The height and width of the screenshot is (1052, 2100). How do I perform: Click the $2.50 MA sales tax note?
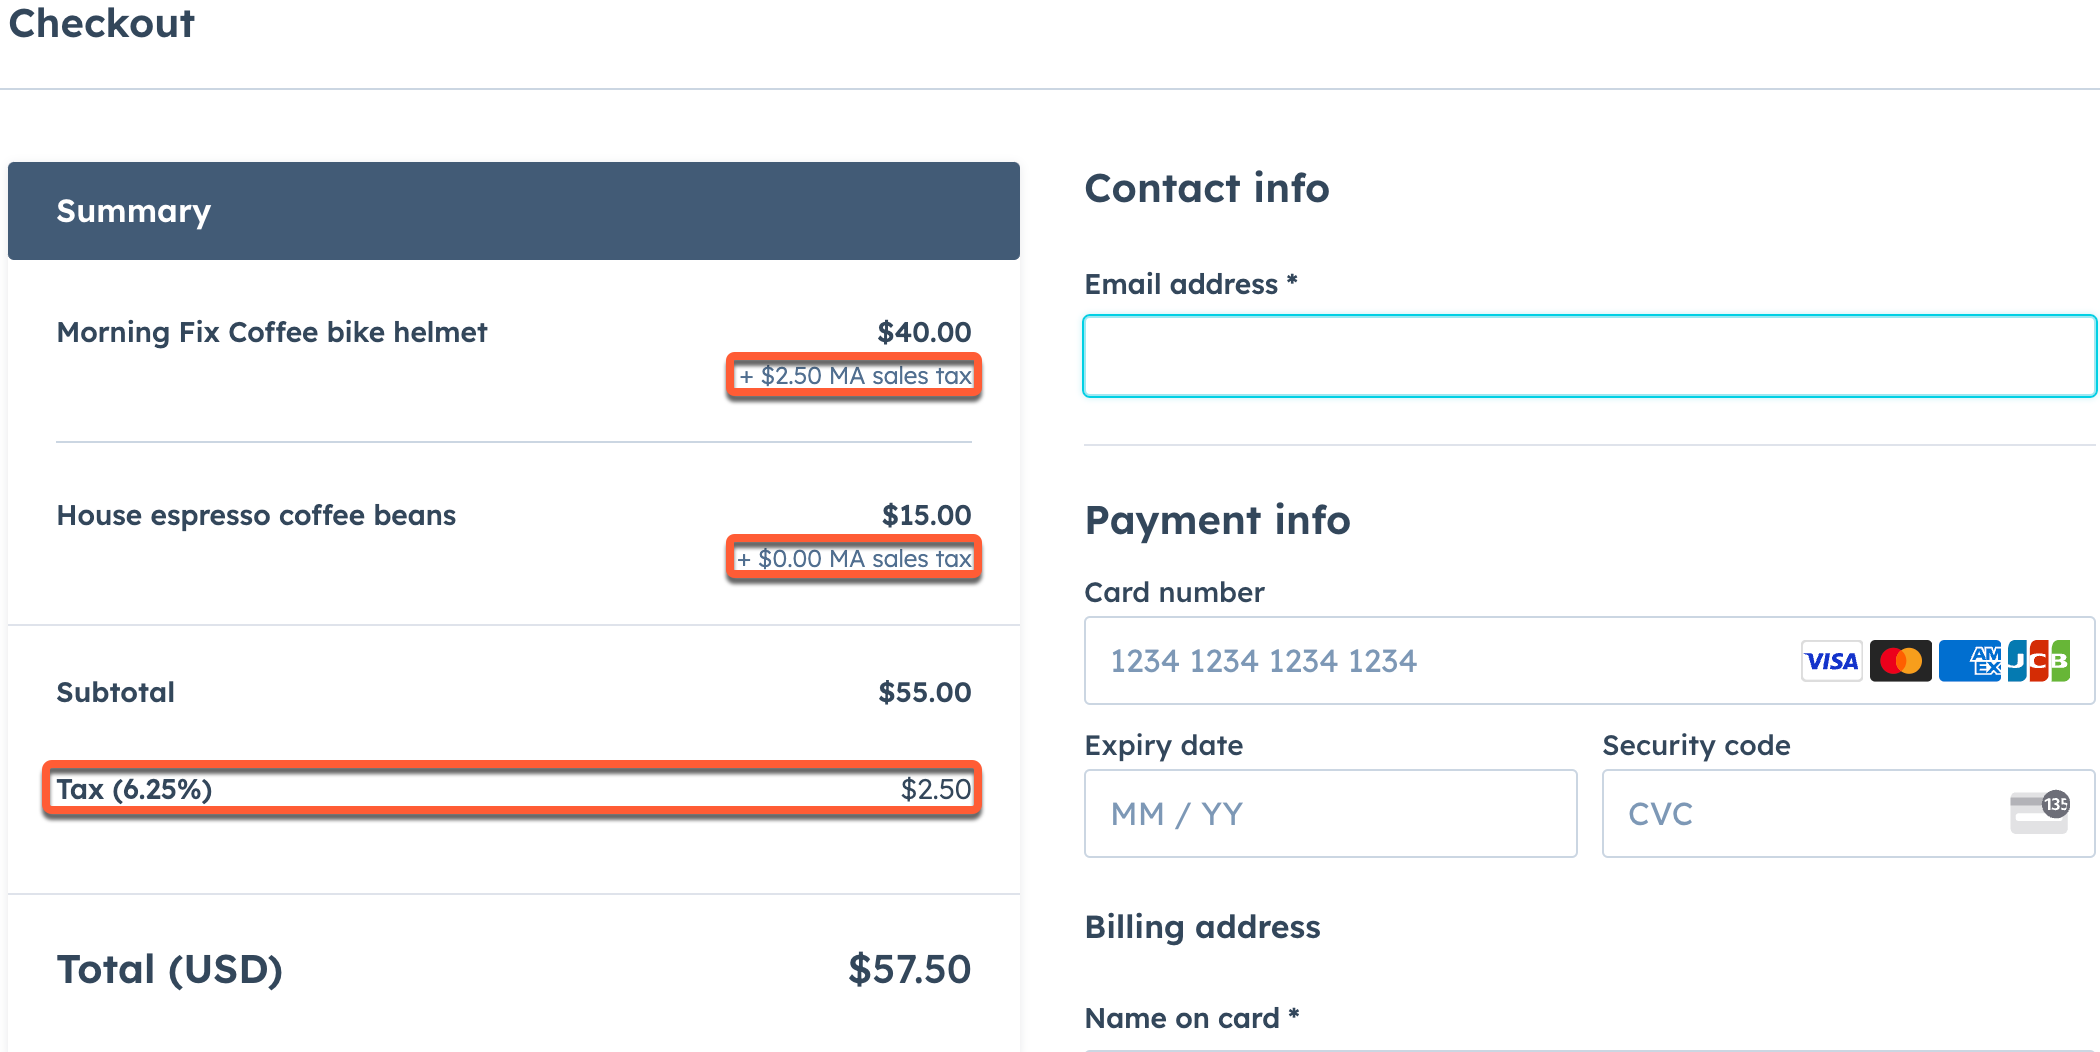855,376
